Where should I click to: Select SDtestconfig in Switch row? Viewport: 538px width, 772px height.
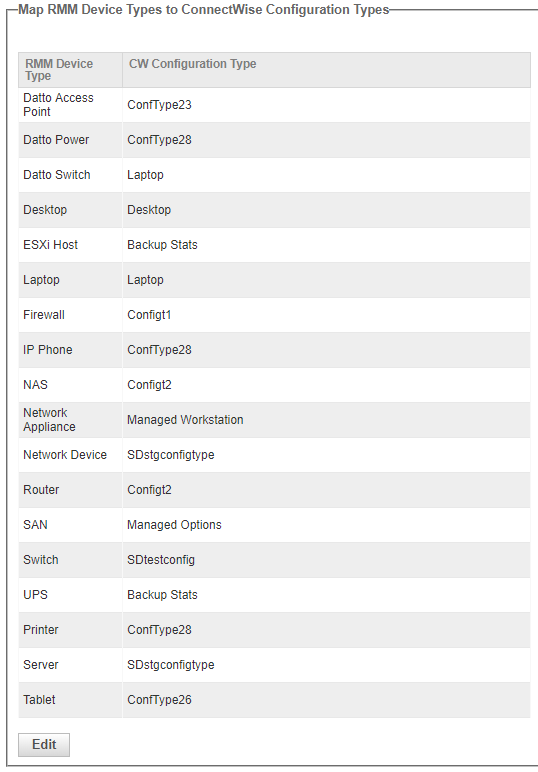[x=161, y=559]
